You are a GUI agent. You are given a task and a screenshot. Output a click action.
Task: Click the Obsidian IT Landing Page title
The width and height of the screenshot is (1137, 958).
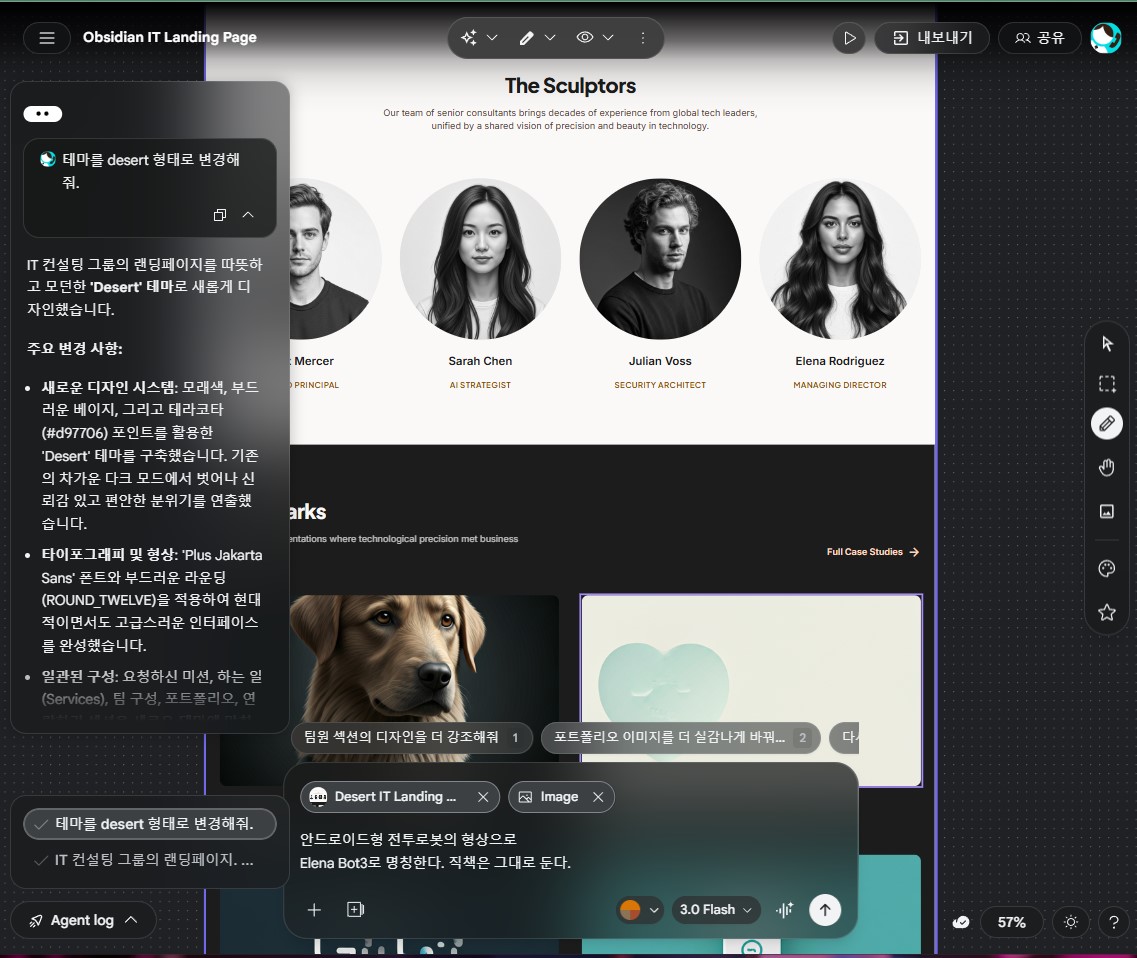pyautogui.click(x=170, y=37)
